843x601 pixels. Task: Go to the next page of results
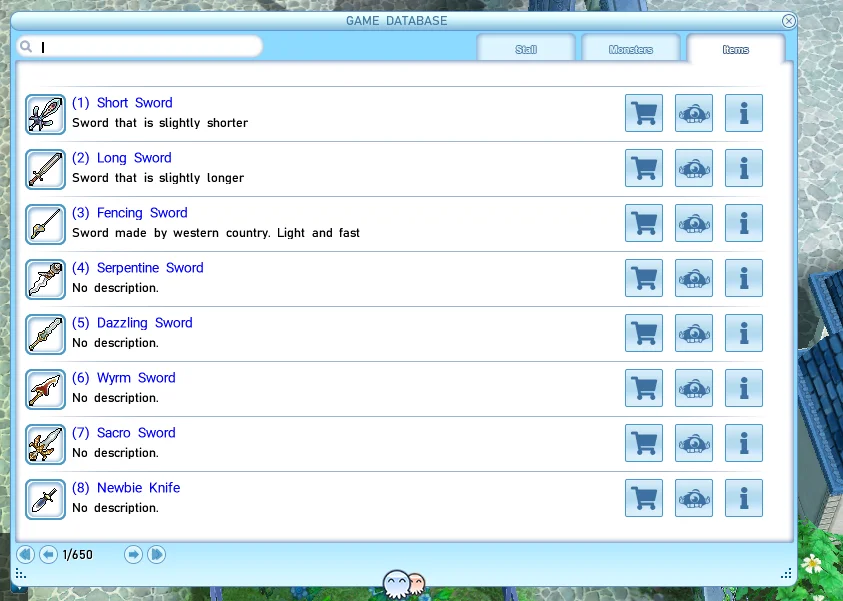coord(133,554)
